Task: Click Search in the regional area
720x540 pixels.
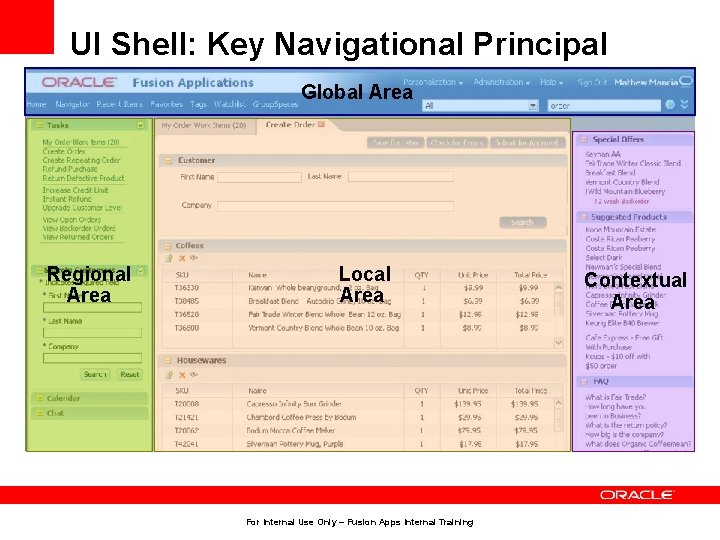Action: click(95, 374)
